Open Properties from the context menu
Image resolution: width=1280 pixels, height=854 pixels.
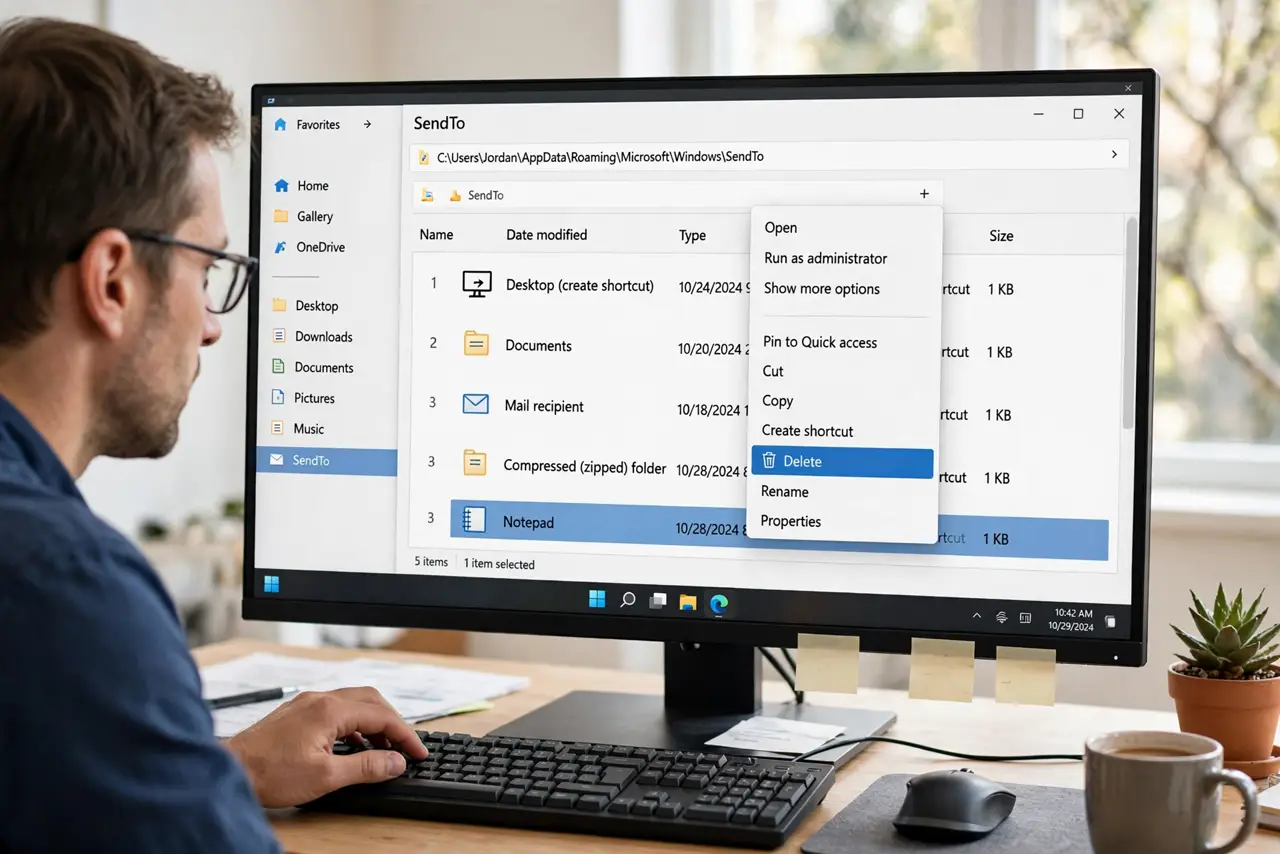[790, 522]
